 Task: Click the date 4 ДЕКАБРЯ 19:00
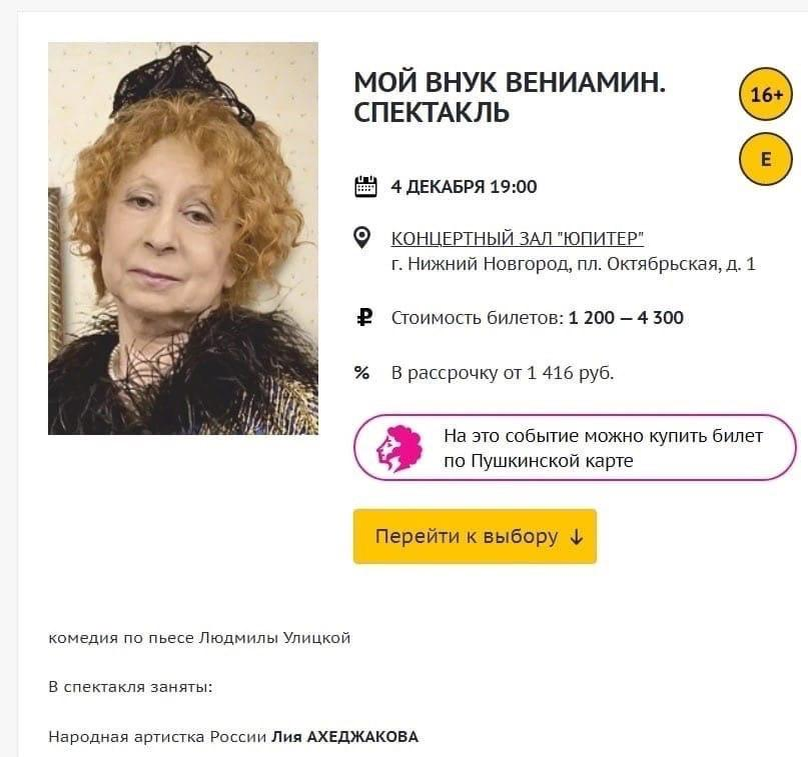click(462, 186)
